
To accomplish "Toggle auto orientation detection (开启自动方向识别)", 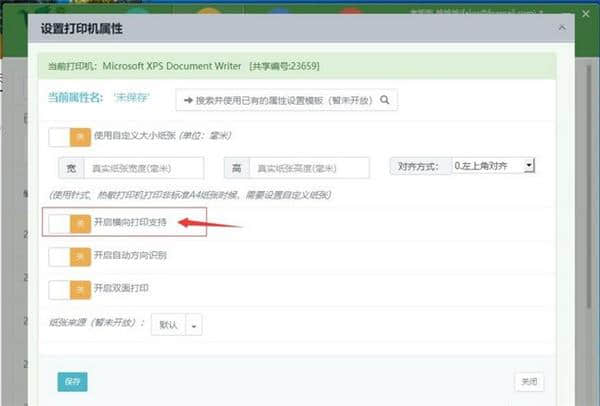I will pos(70,256).
